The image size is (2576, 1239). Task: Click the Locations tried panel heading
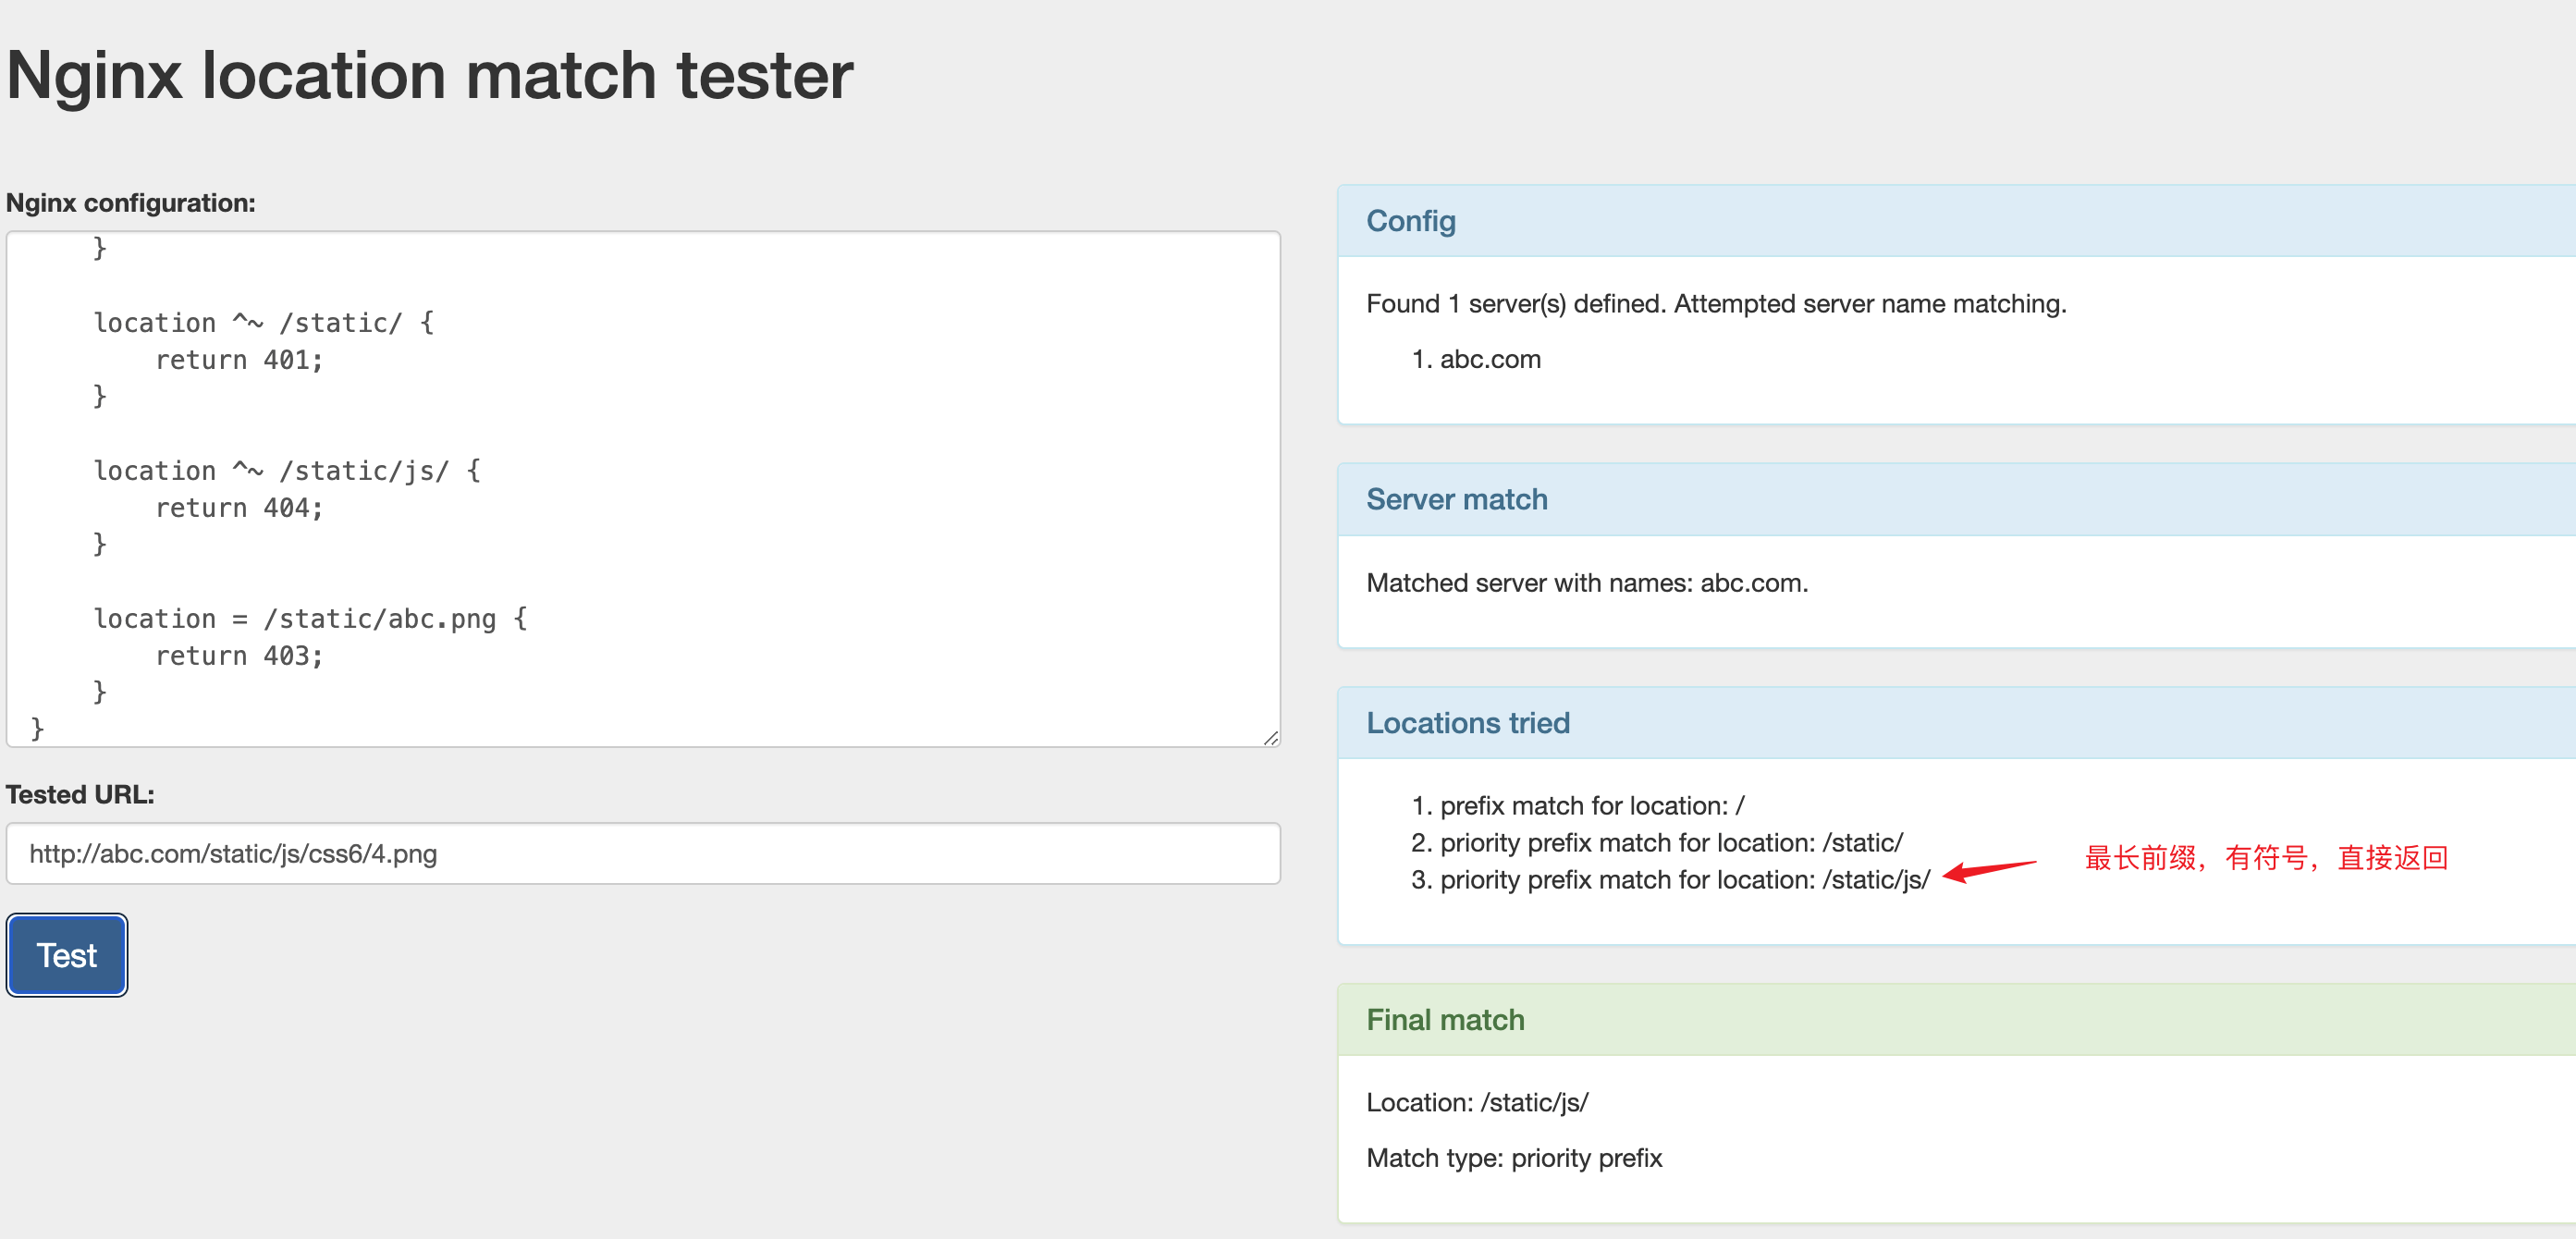tap(1467, 722)
